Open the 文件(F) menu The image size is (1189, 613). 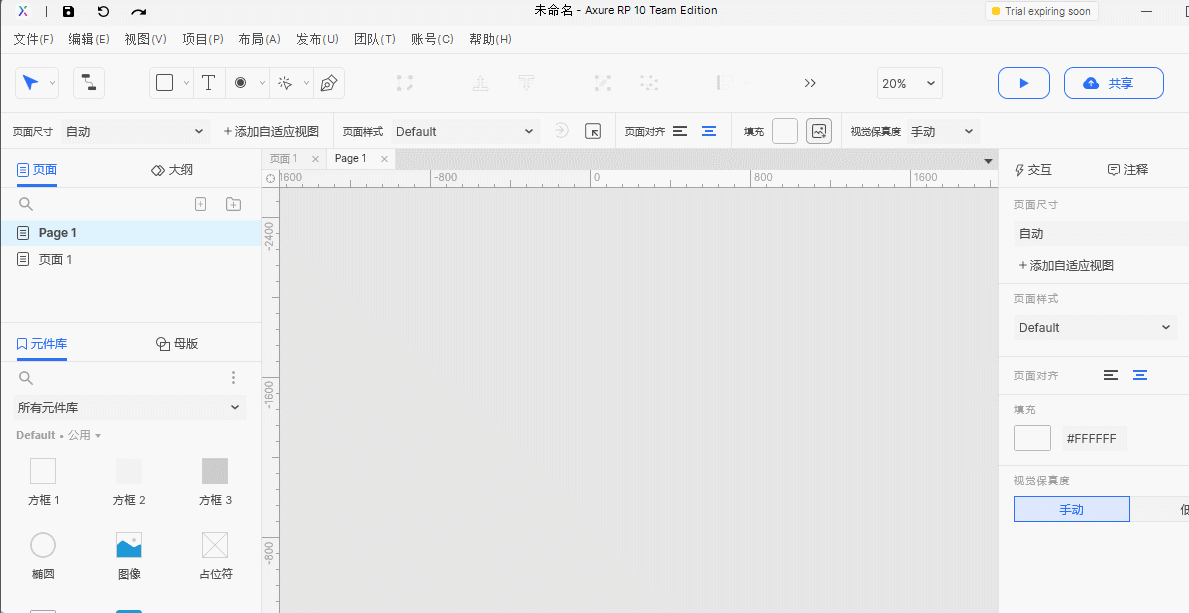pyautogui.click(x=33, y=39)
